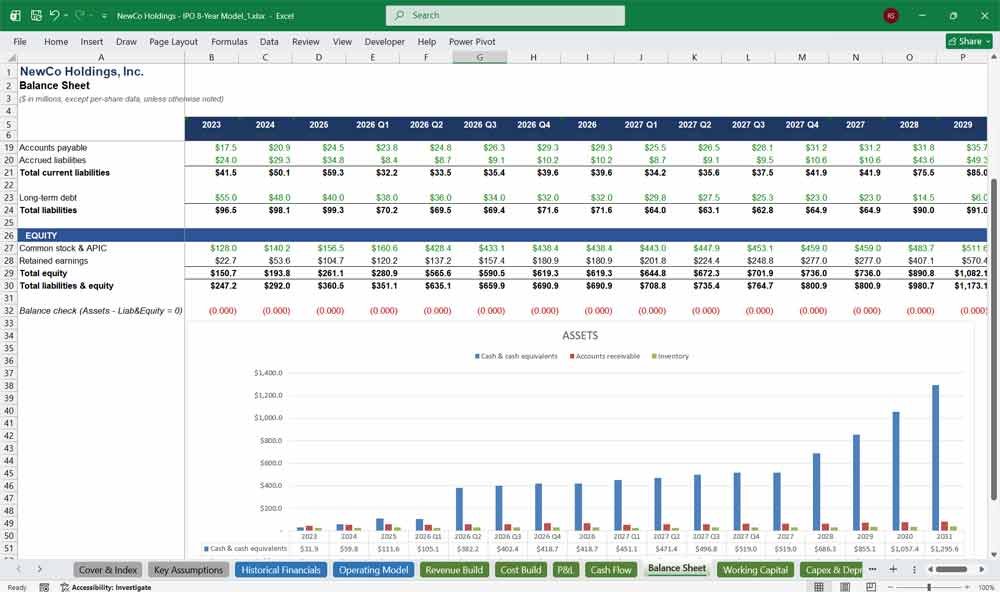Open the user account avatar
Screen dimensions: 1000x592
(x=891, y=16)
